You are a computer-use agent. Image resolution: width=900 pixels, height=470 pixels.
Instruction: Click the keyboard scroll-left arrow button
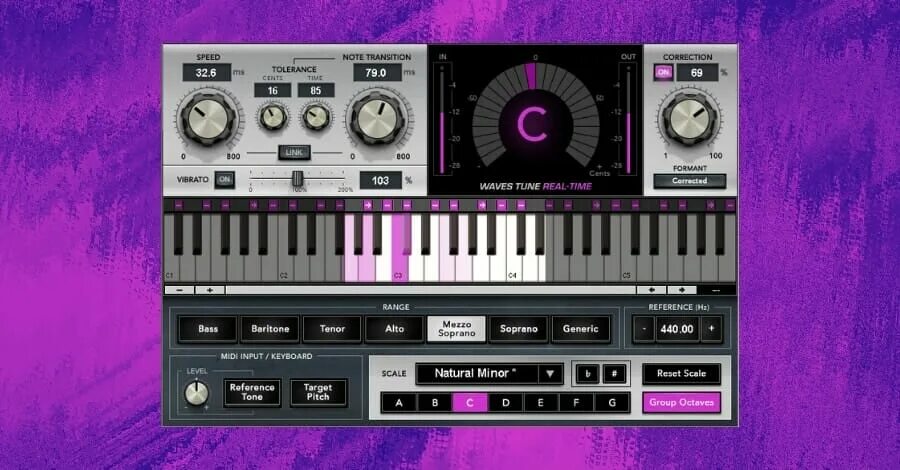coord(652,290)
